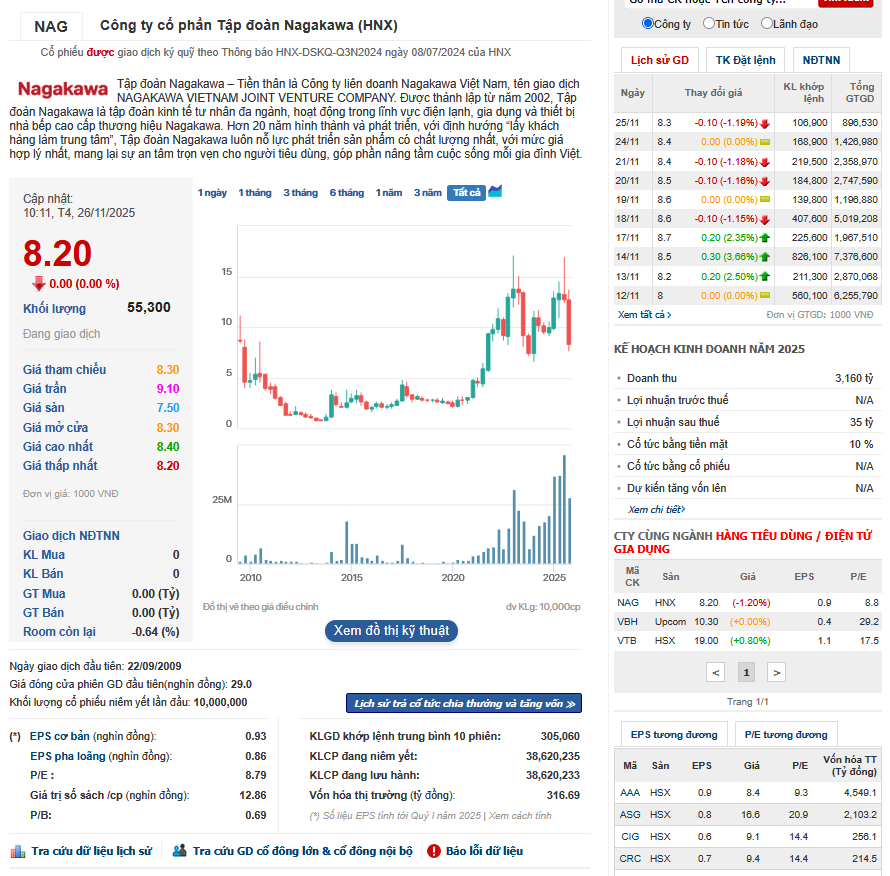Screen dimensions: 890x876
Task: Click the yellow unchanged icon in the 12/11 row
Action: pos(765,296)
